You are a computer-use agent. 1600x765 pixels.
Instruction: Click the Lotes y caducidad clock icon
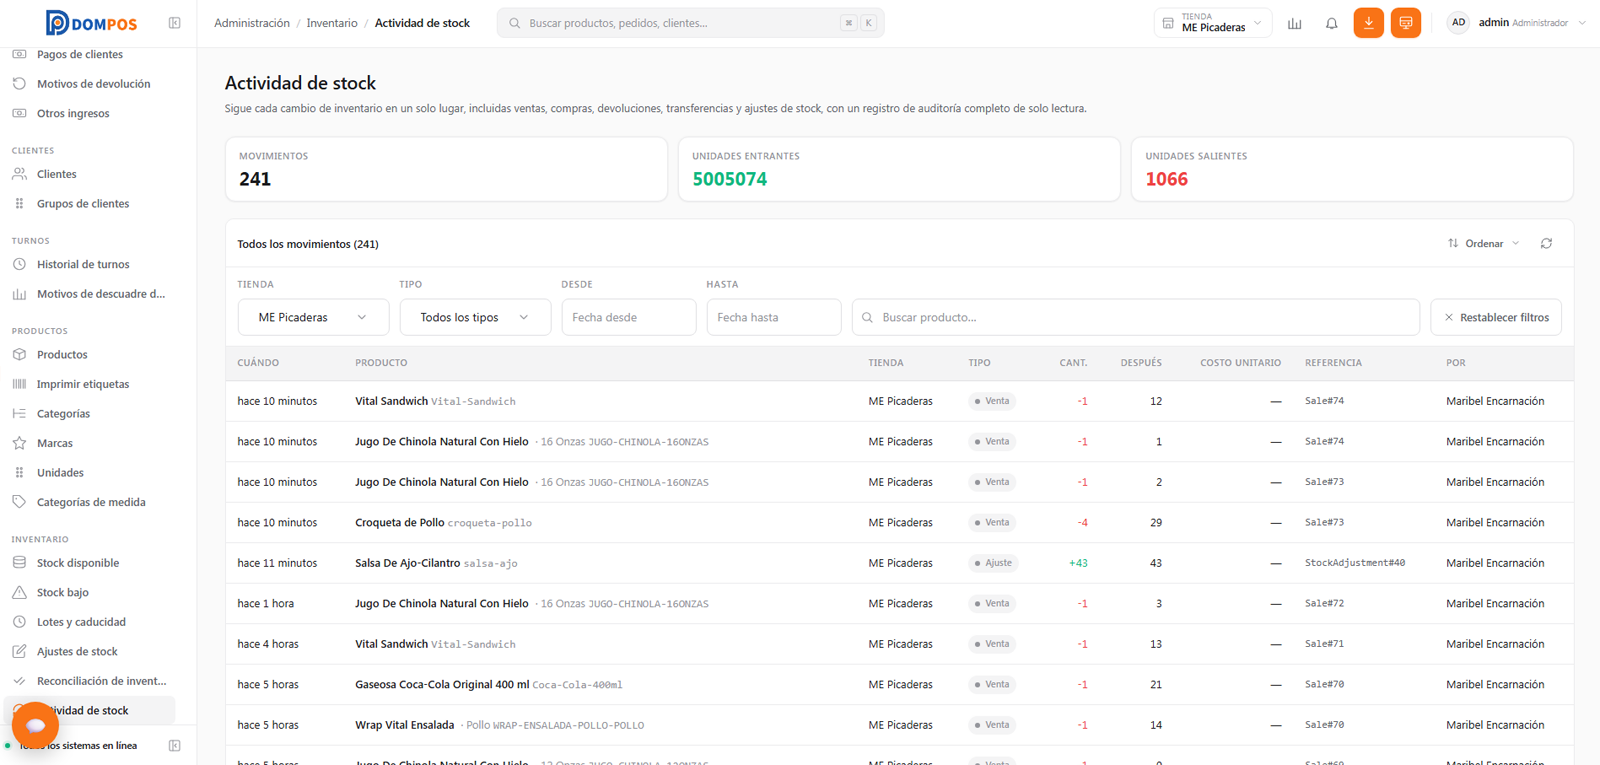19,622
